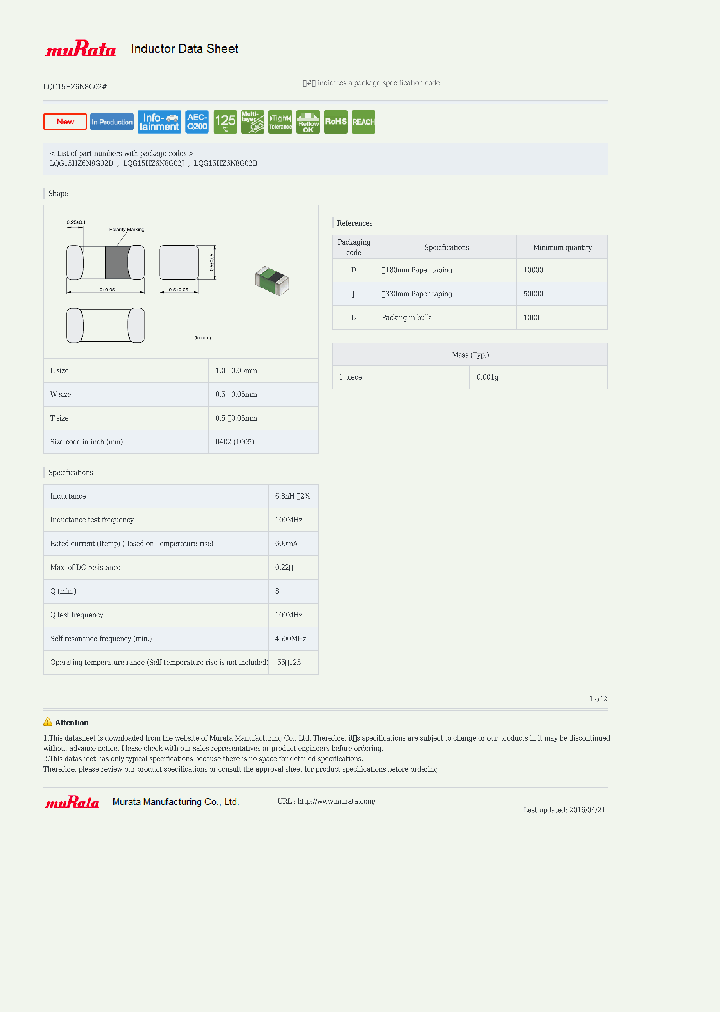Click the 'Mass (Typ.)' table header
The width and height of the screenshot is (720, 1012).
470,354
